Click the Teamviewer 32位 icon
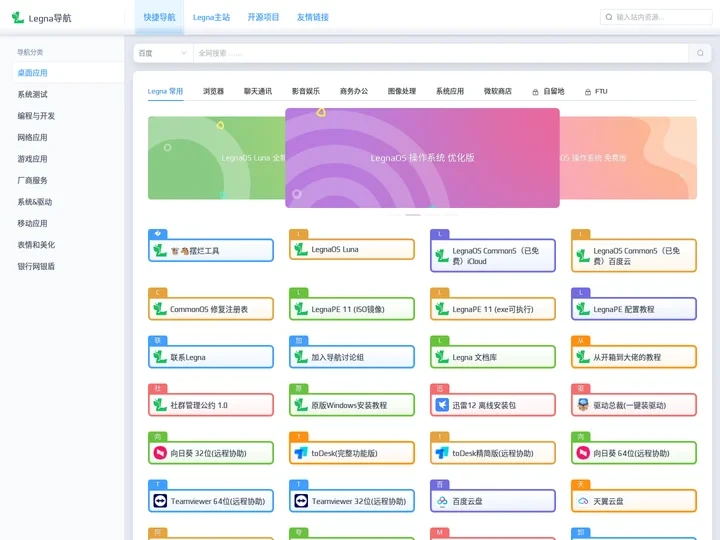Screen dimensions: 720x540 [301, 501]
